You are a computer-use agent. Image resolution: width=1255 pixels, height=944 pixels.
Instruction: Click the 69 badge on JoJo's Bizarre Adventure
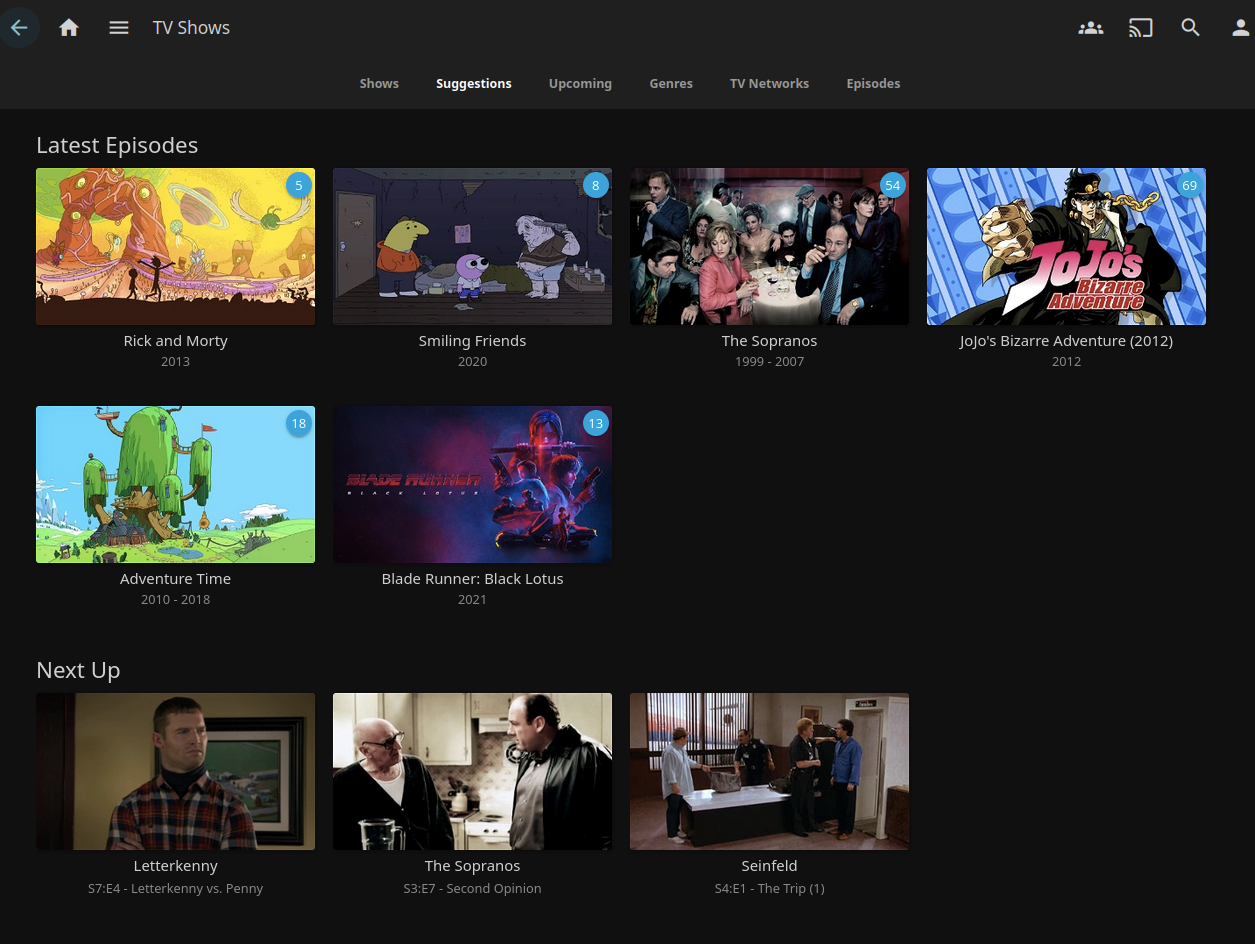pyautogui.click(x=1189, y=185)
